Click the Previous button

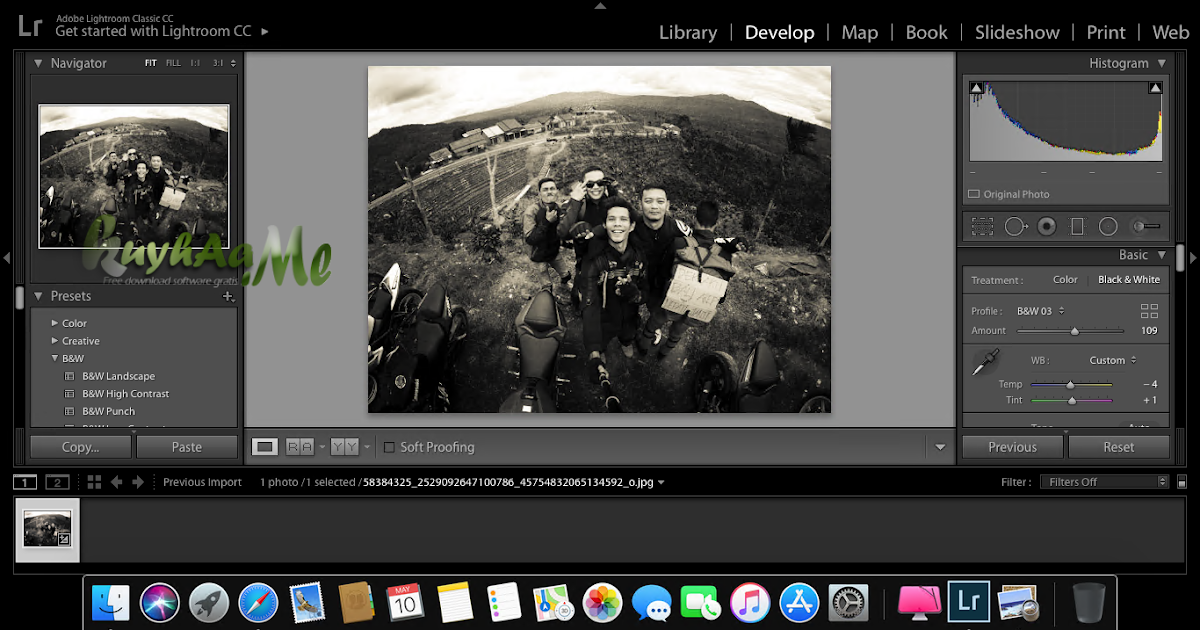(x=1013, y=447)
